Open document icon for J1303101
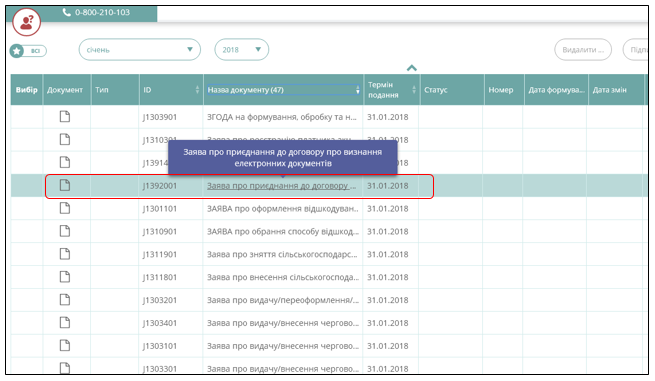 [65, 345]
